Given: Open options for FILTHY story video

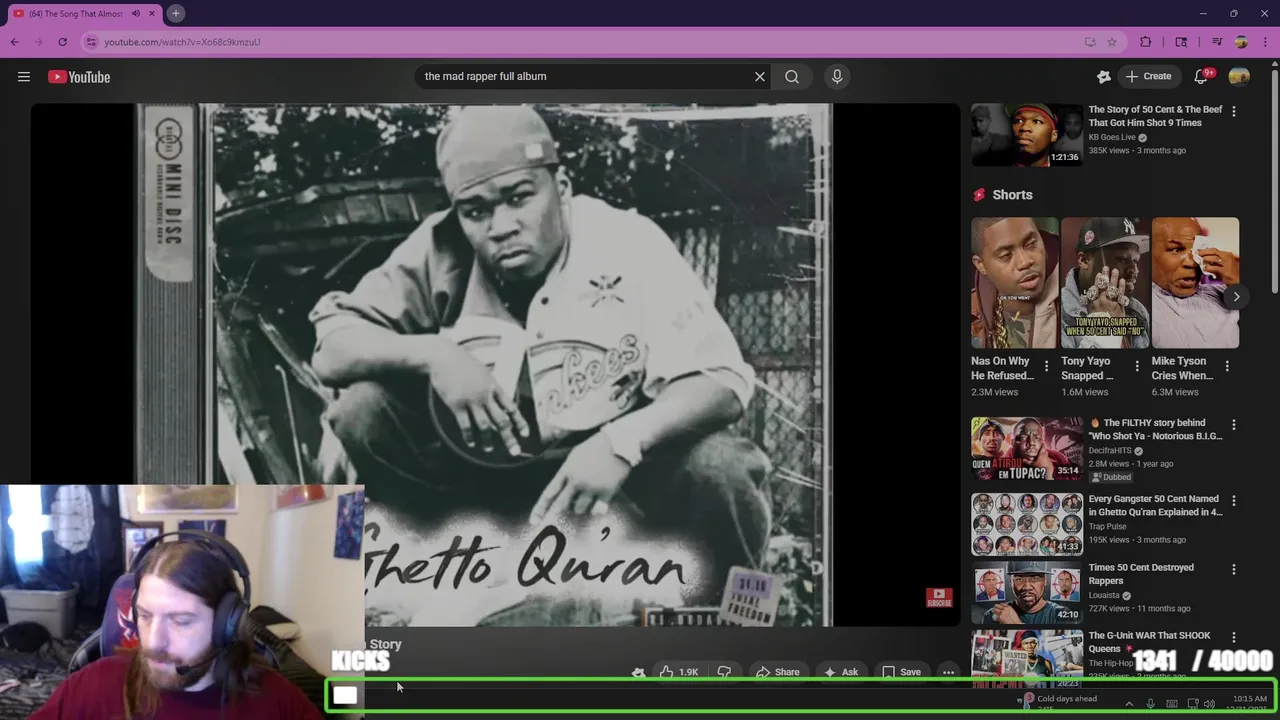Looking at the screenshot, I should [1234, 424].
